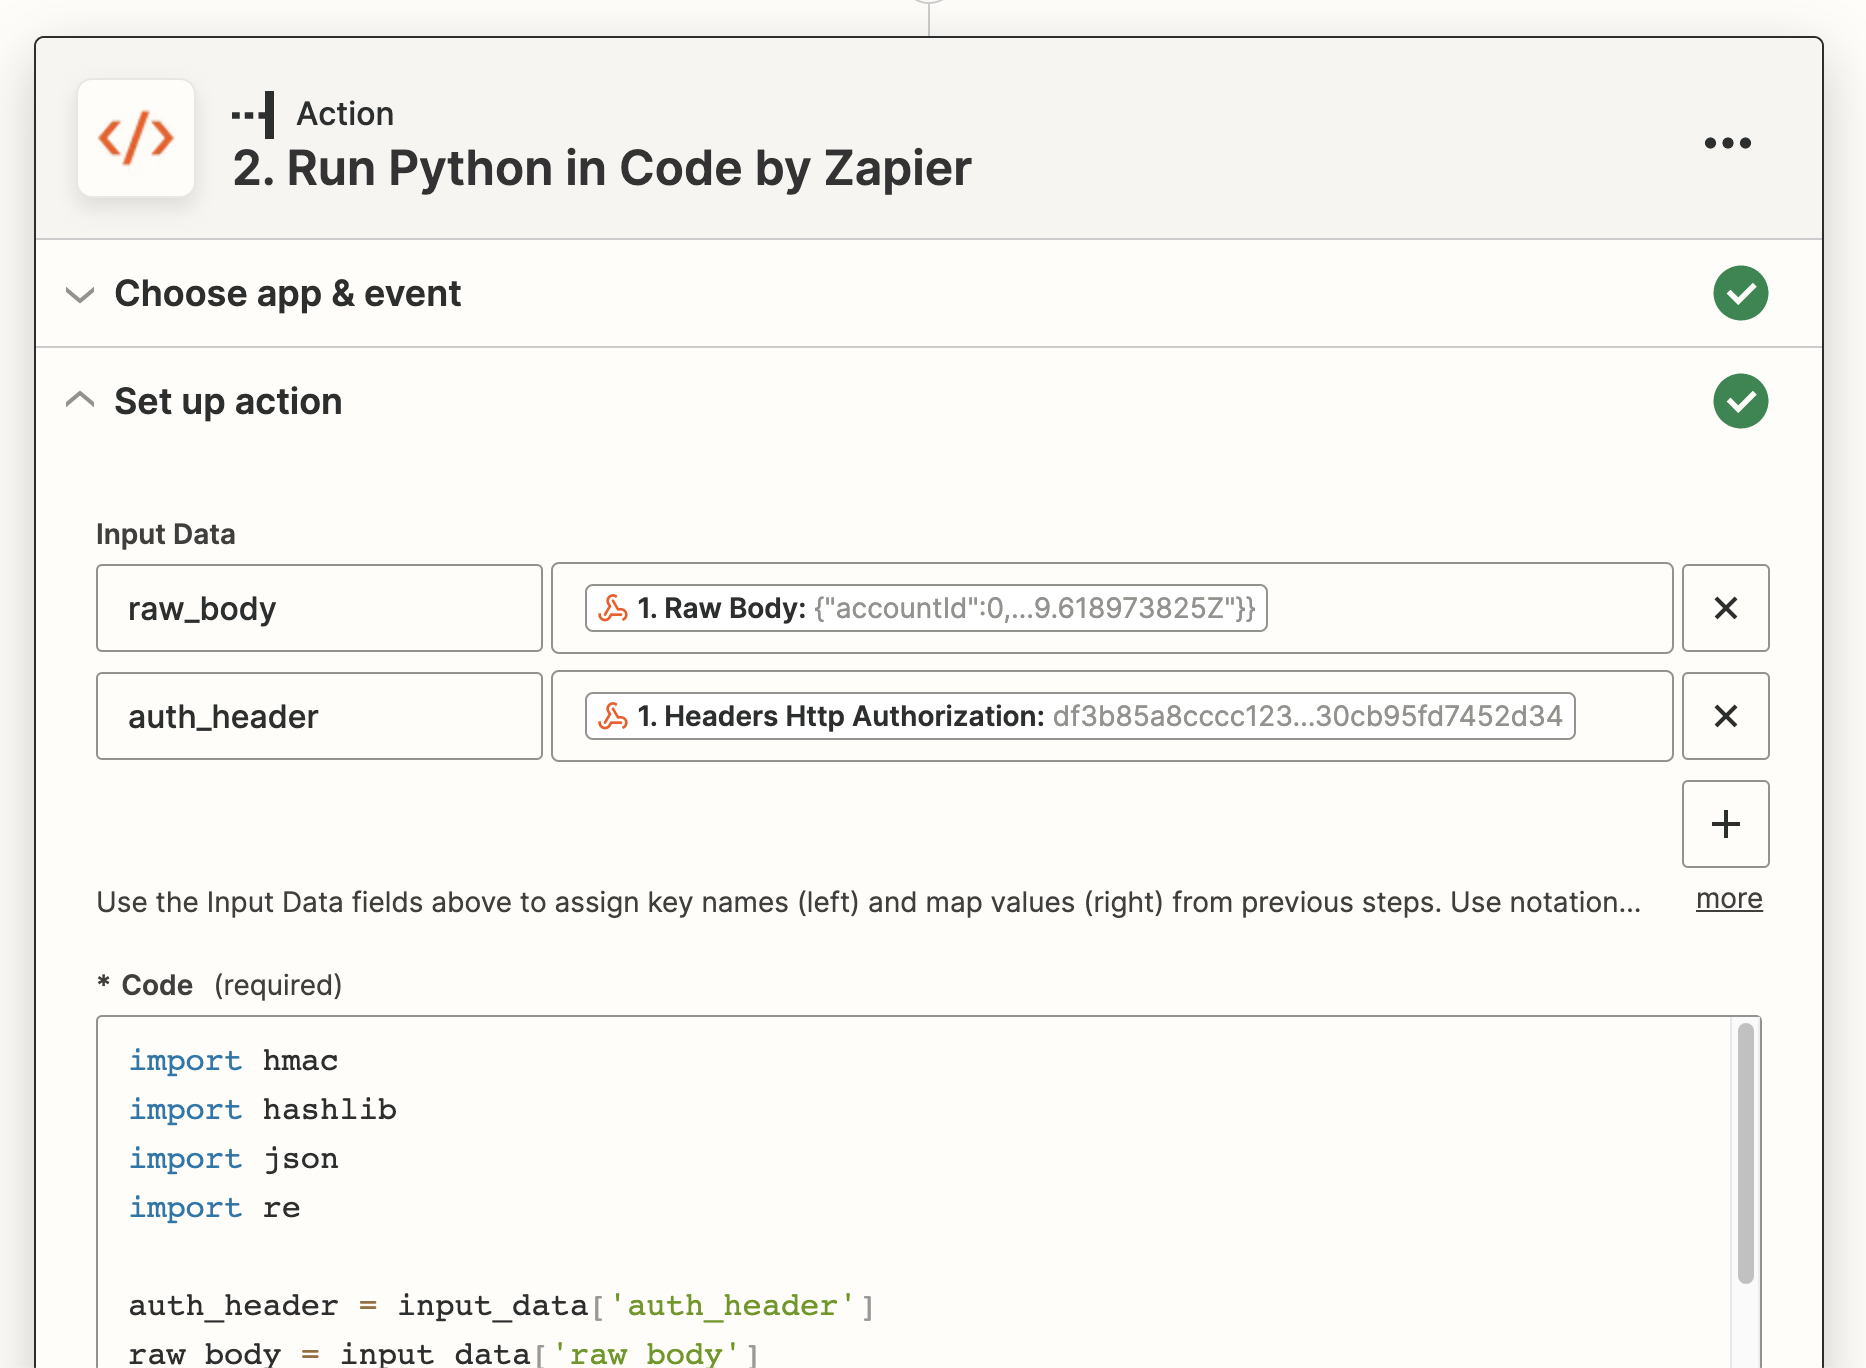Click the Webhooks icon in Authorization pill
The width and height of the screenshot is (1866, 1368).
point(613,716)
